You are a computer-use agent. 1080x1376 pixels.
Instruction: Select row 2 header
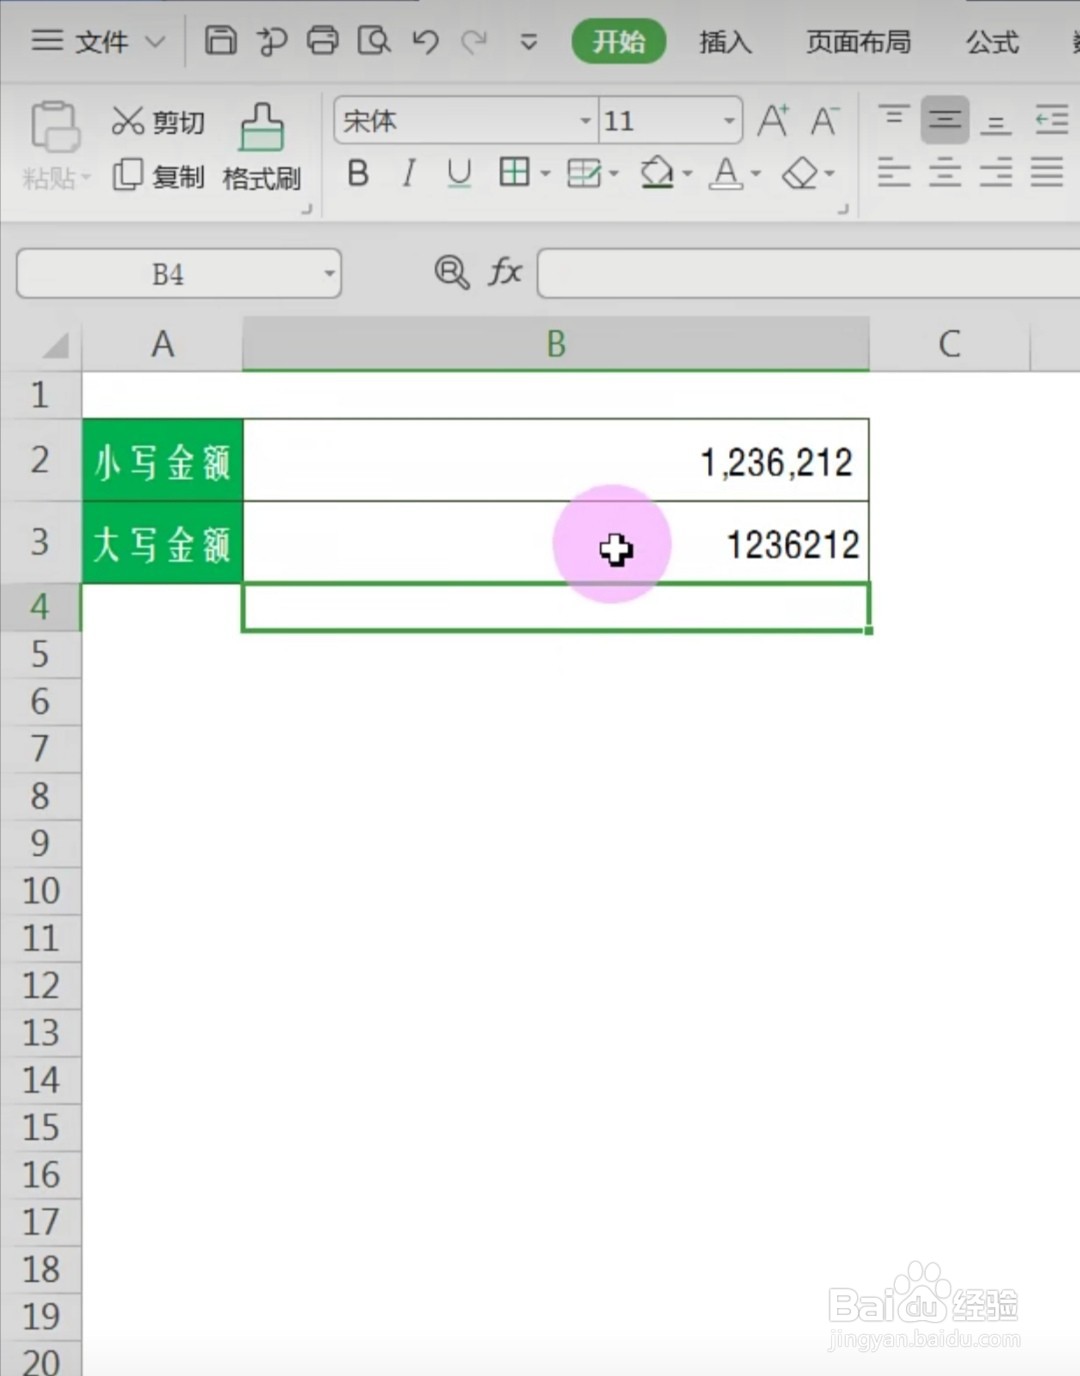click(40, 460)
